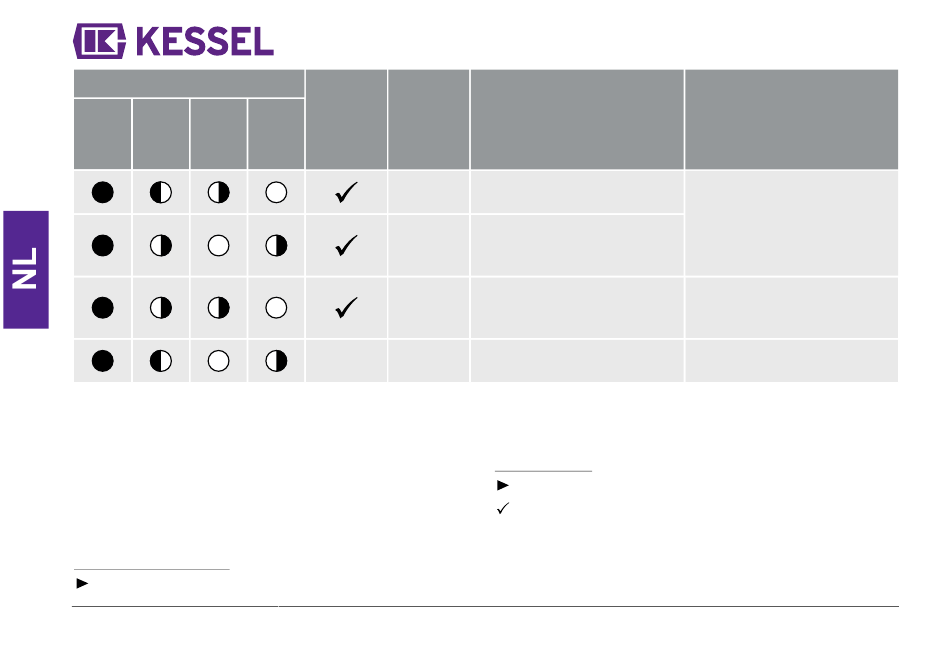Click the bottom row's empty circle indicator

[x=218, y=361]
